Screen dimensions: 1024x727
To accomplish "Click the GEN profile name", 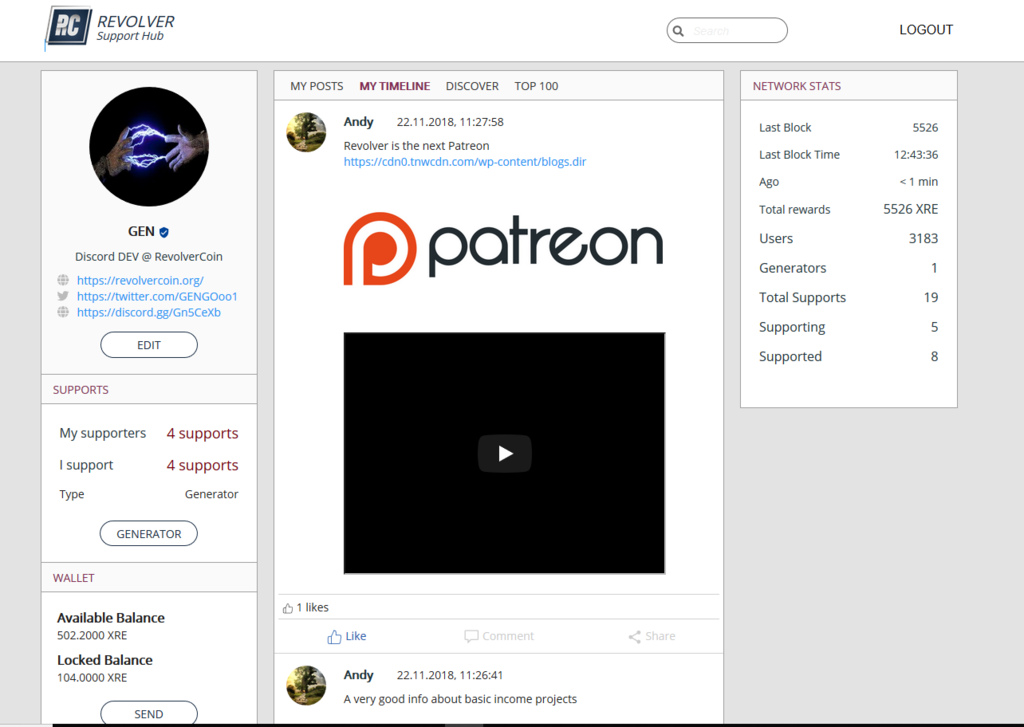I will tap(141, 232).
